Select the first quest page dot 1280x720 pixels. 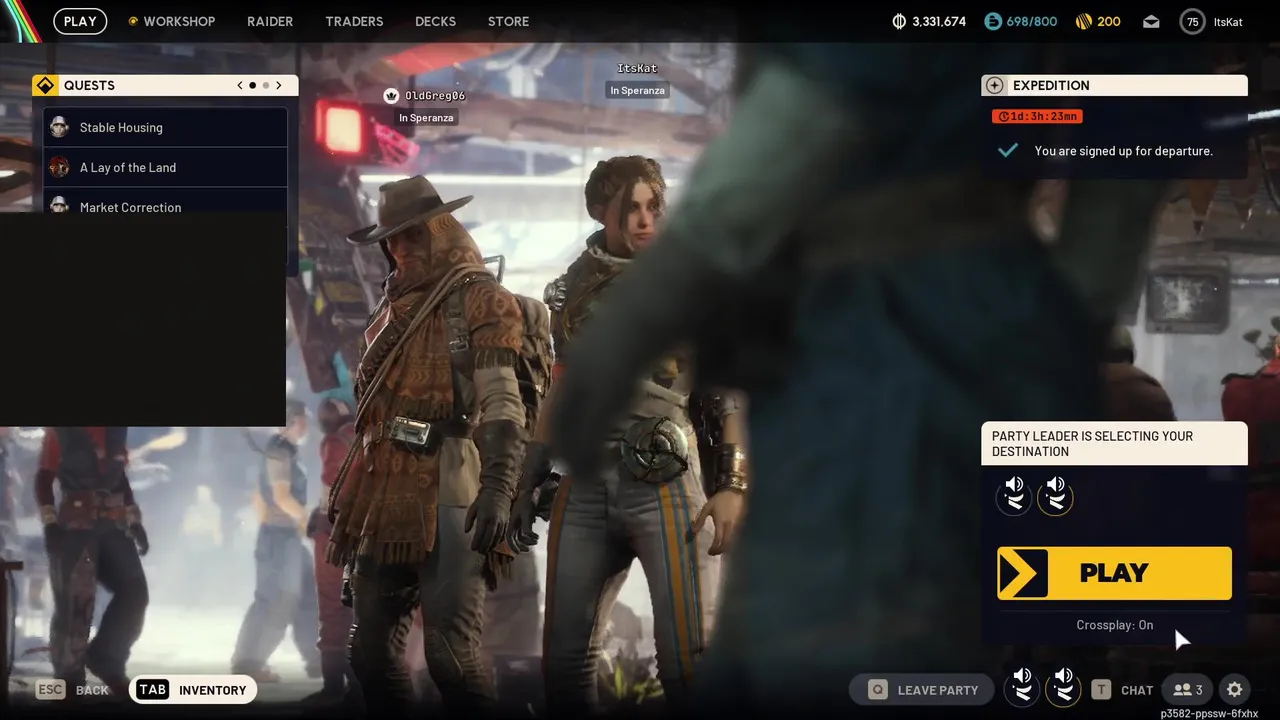(253, 85)
